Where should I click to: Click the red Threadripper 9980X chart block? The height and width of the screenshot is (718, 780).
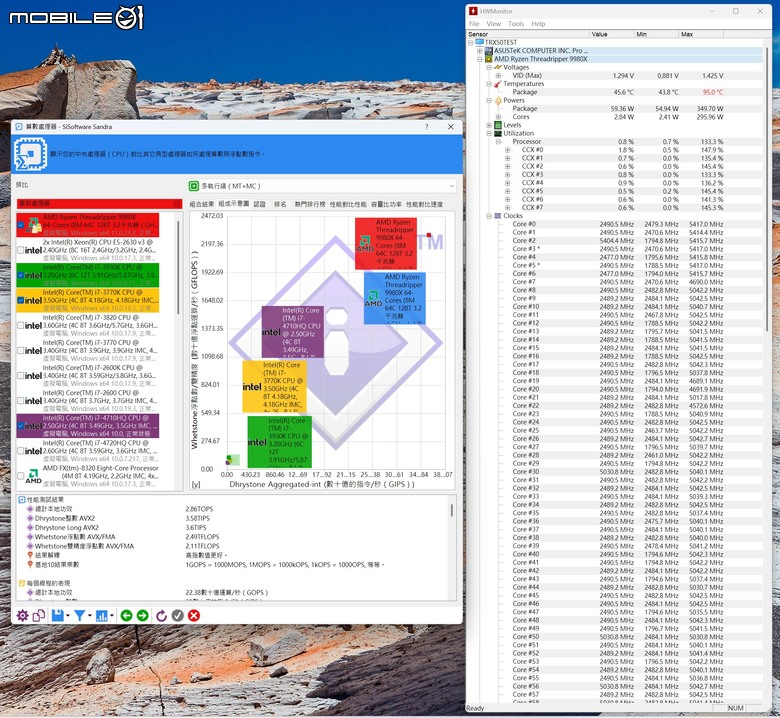(x=386, y=244)
